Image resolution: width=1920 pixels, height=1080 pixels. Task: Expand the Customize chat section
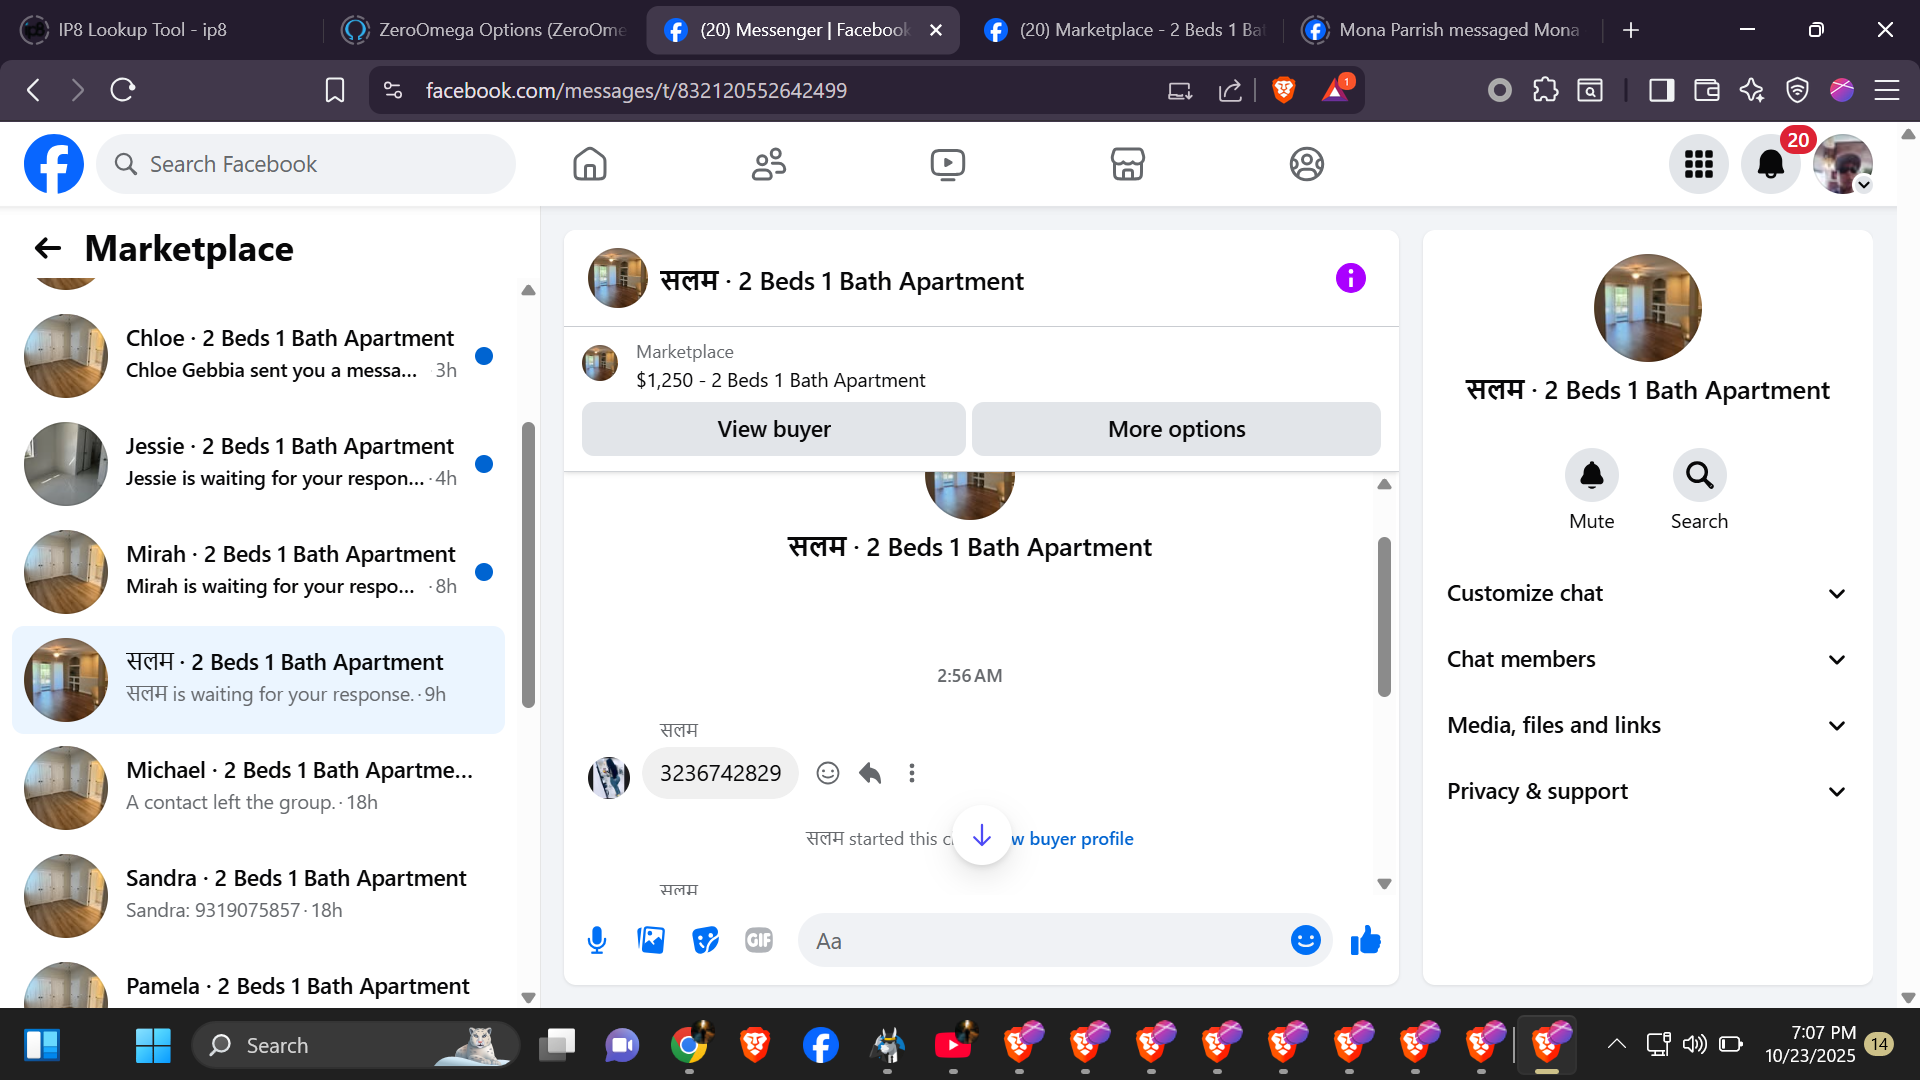coord(1647,593)
